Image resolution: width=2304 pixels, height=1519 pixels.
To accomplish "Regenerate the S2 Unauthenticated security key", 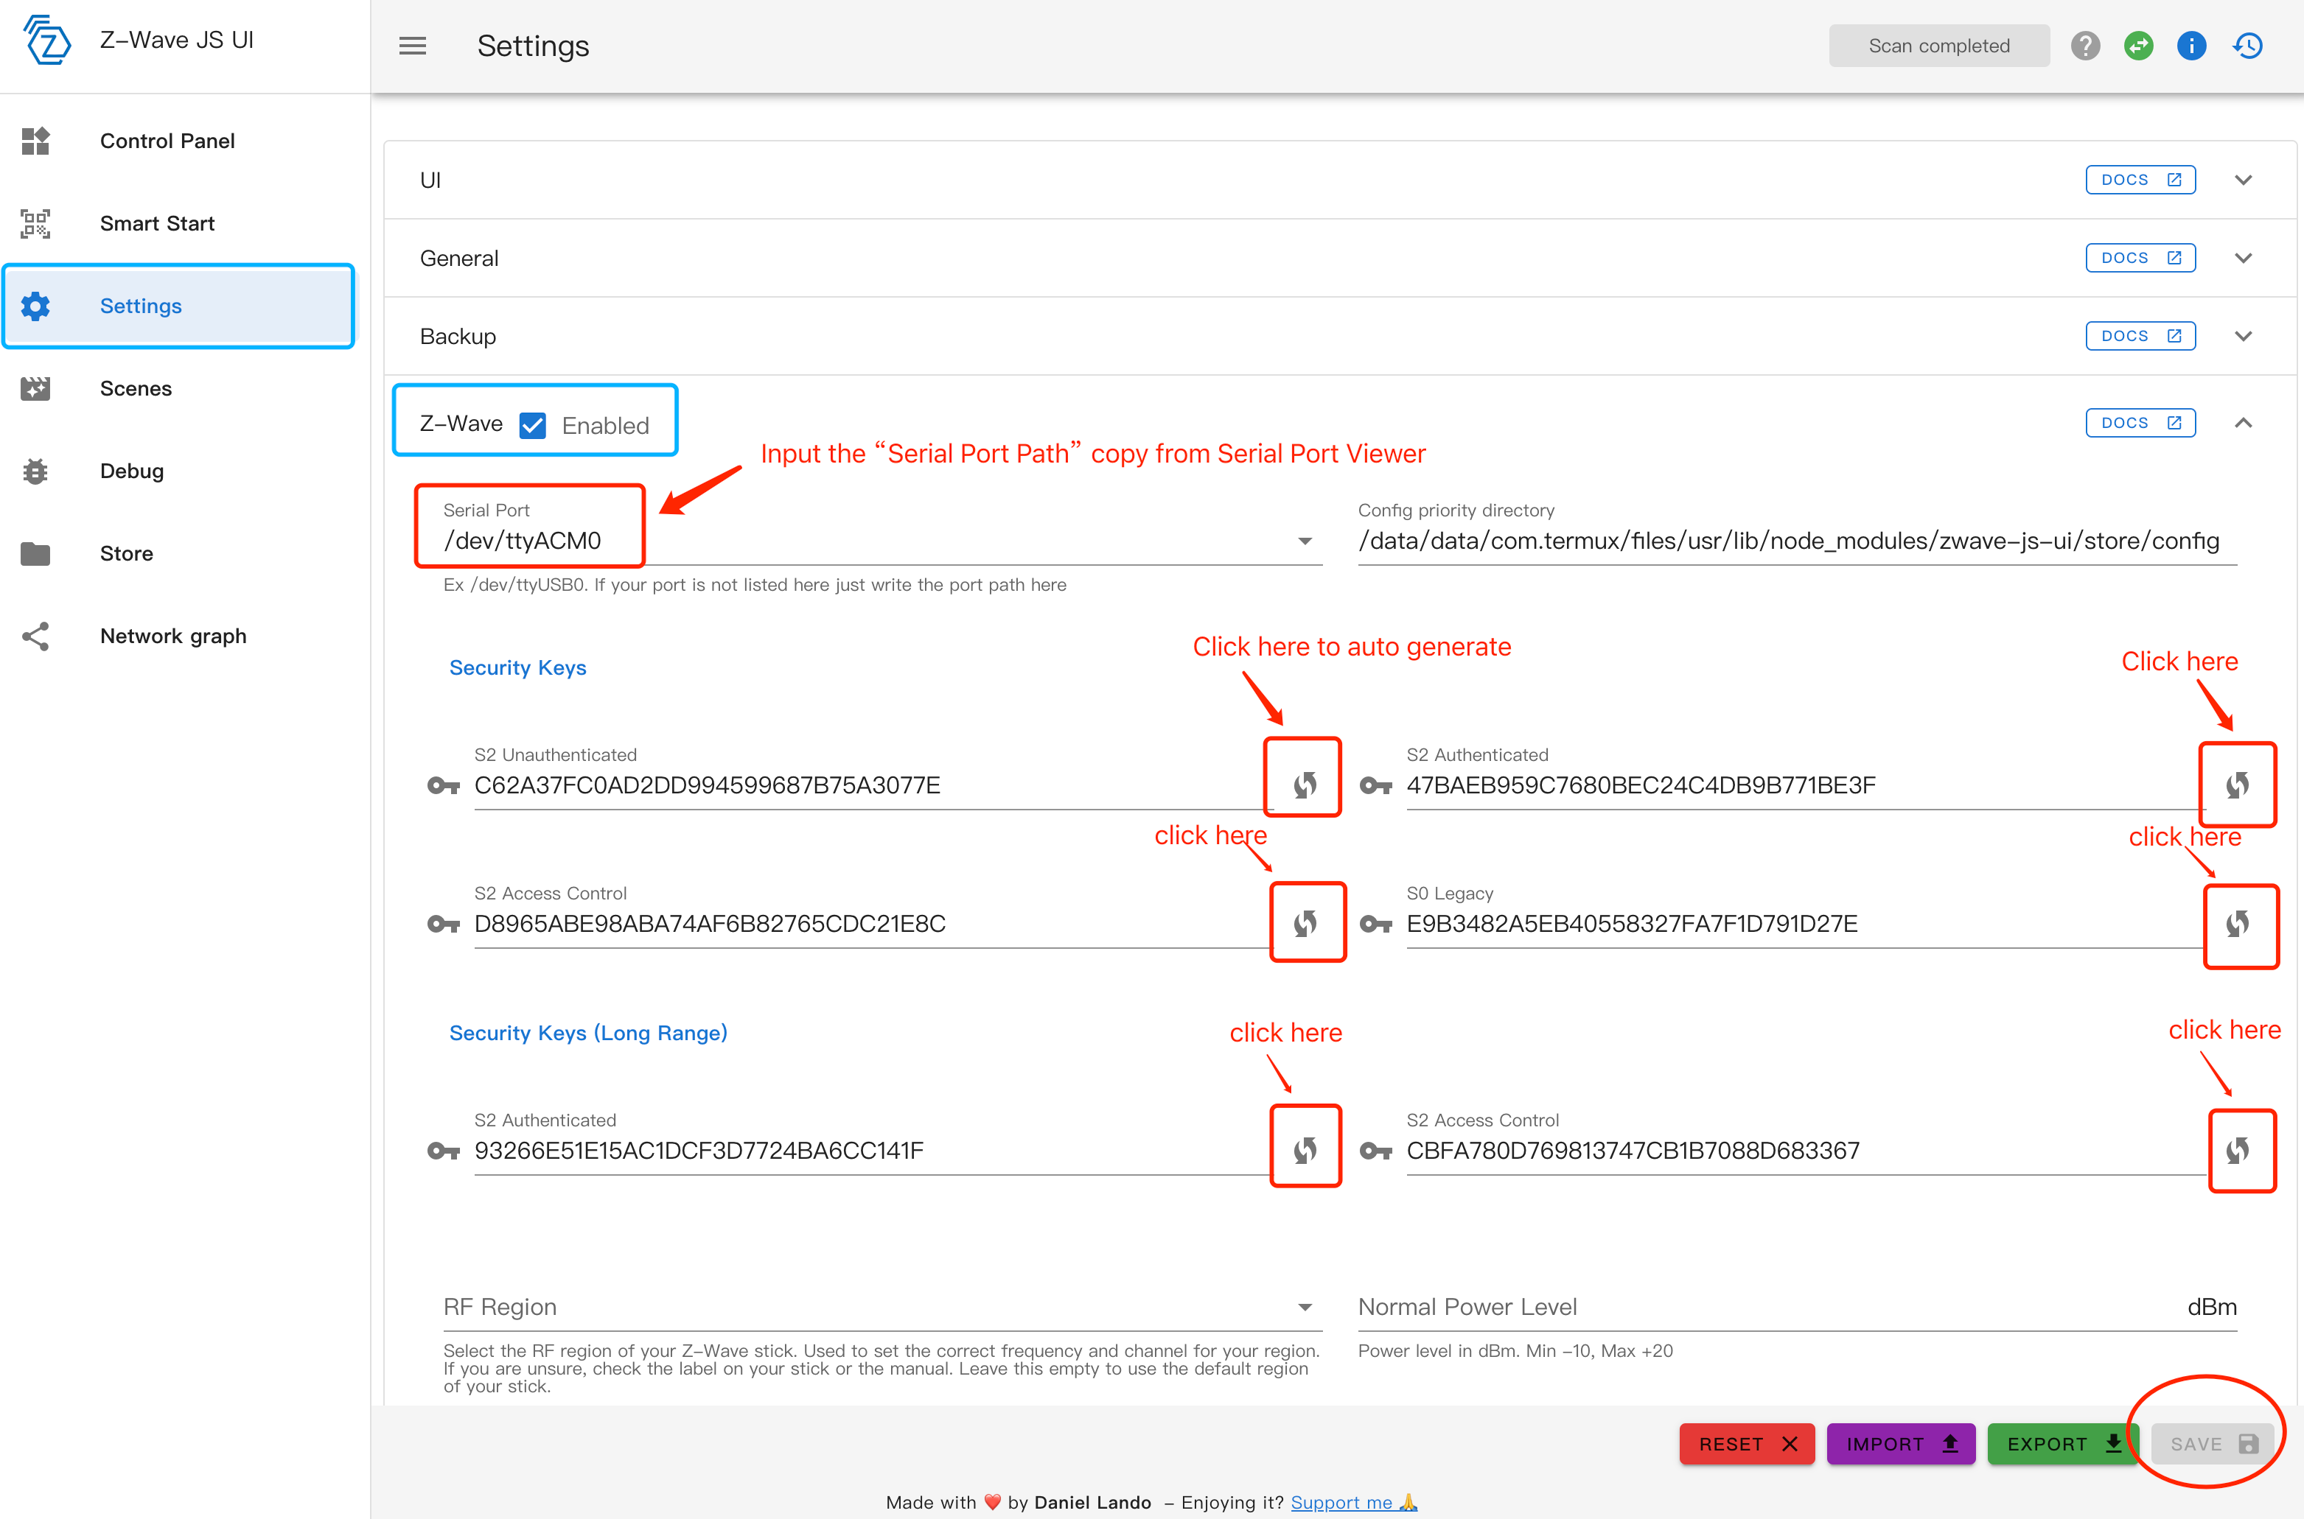I will 1304,784.
